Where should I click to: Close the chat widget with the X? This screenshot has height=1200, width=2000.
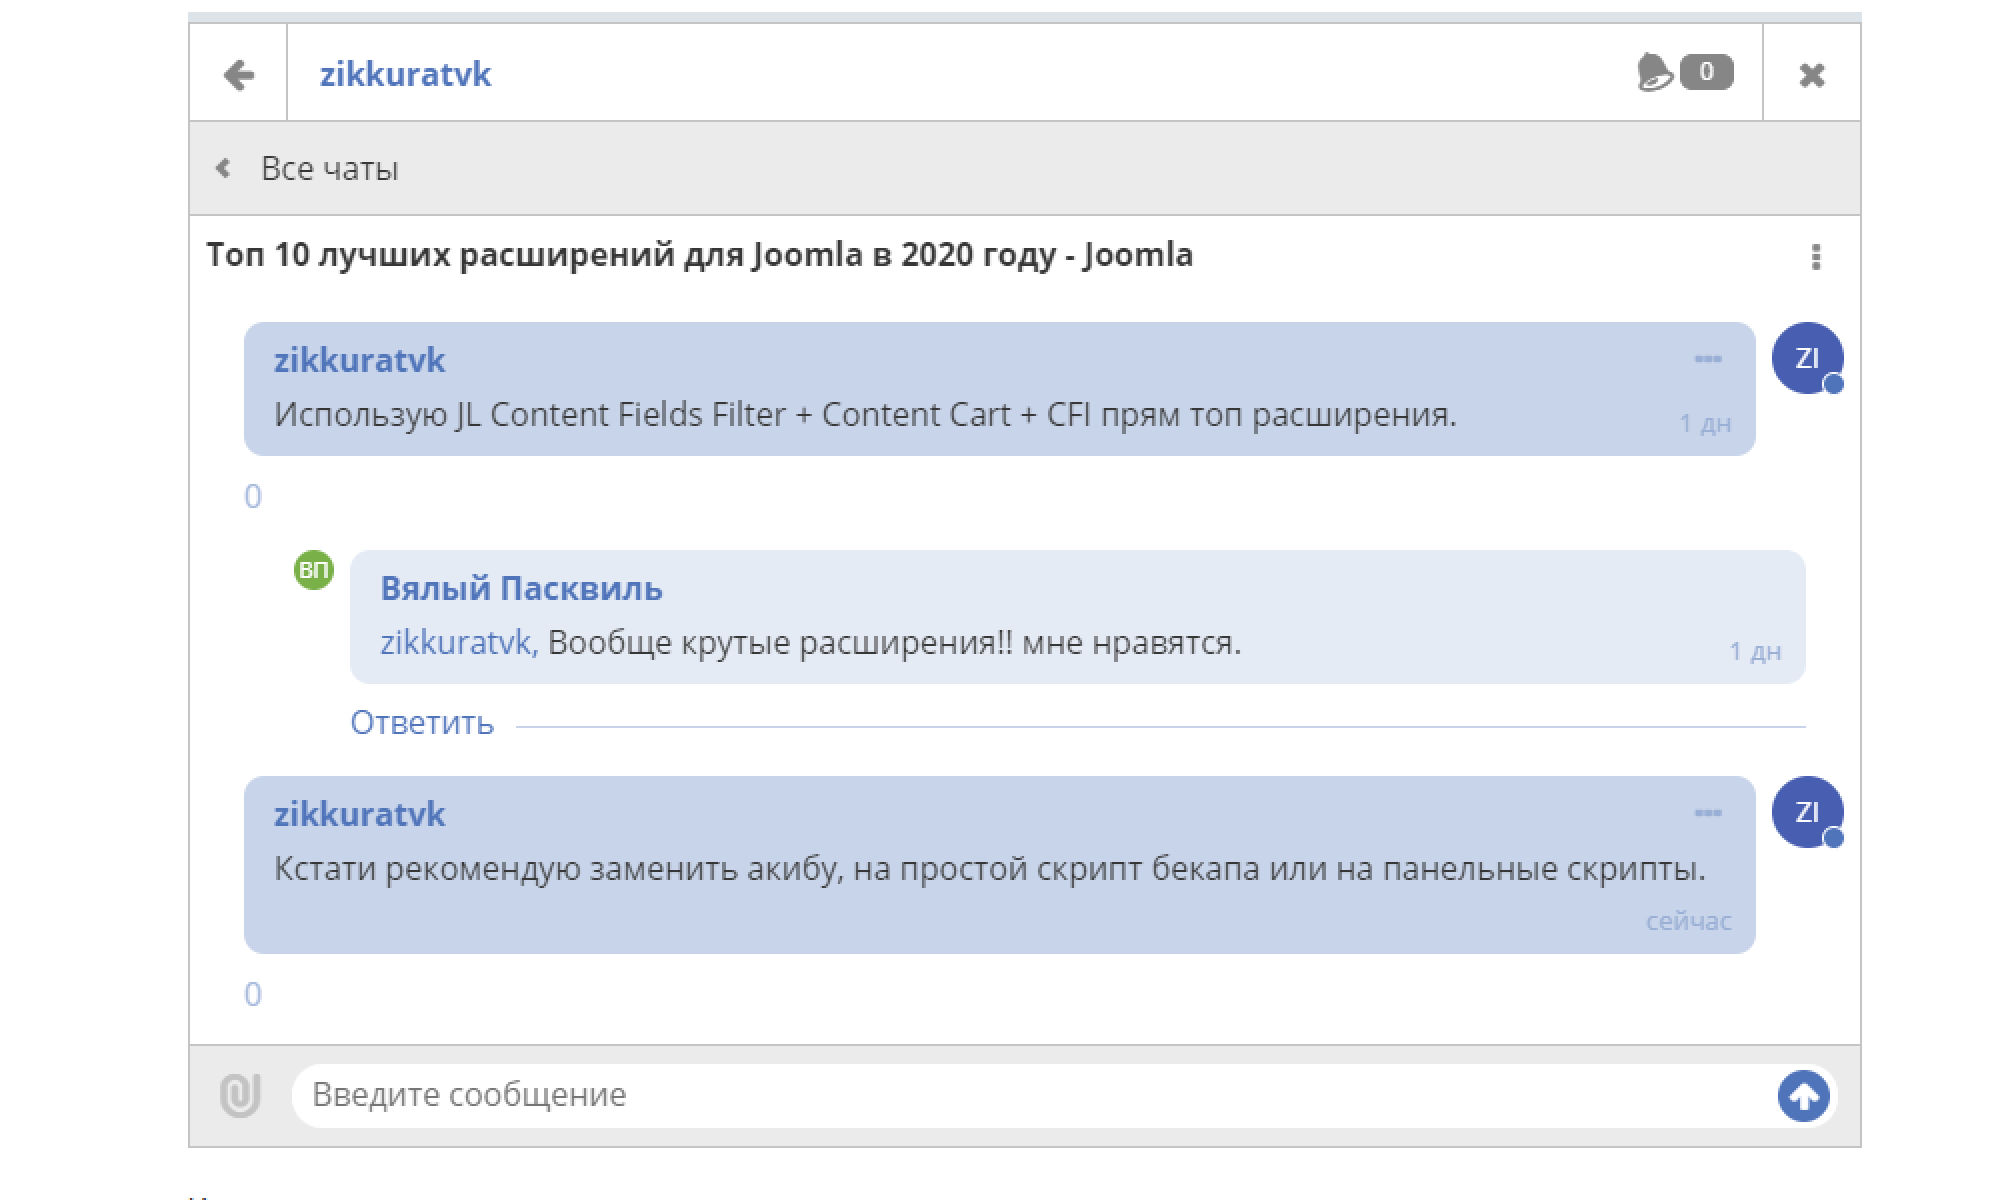(x=1812, y=75)
